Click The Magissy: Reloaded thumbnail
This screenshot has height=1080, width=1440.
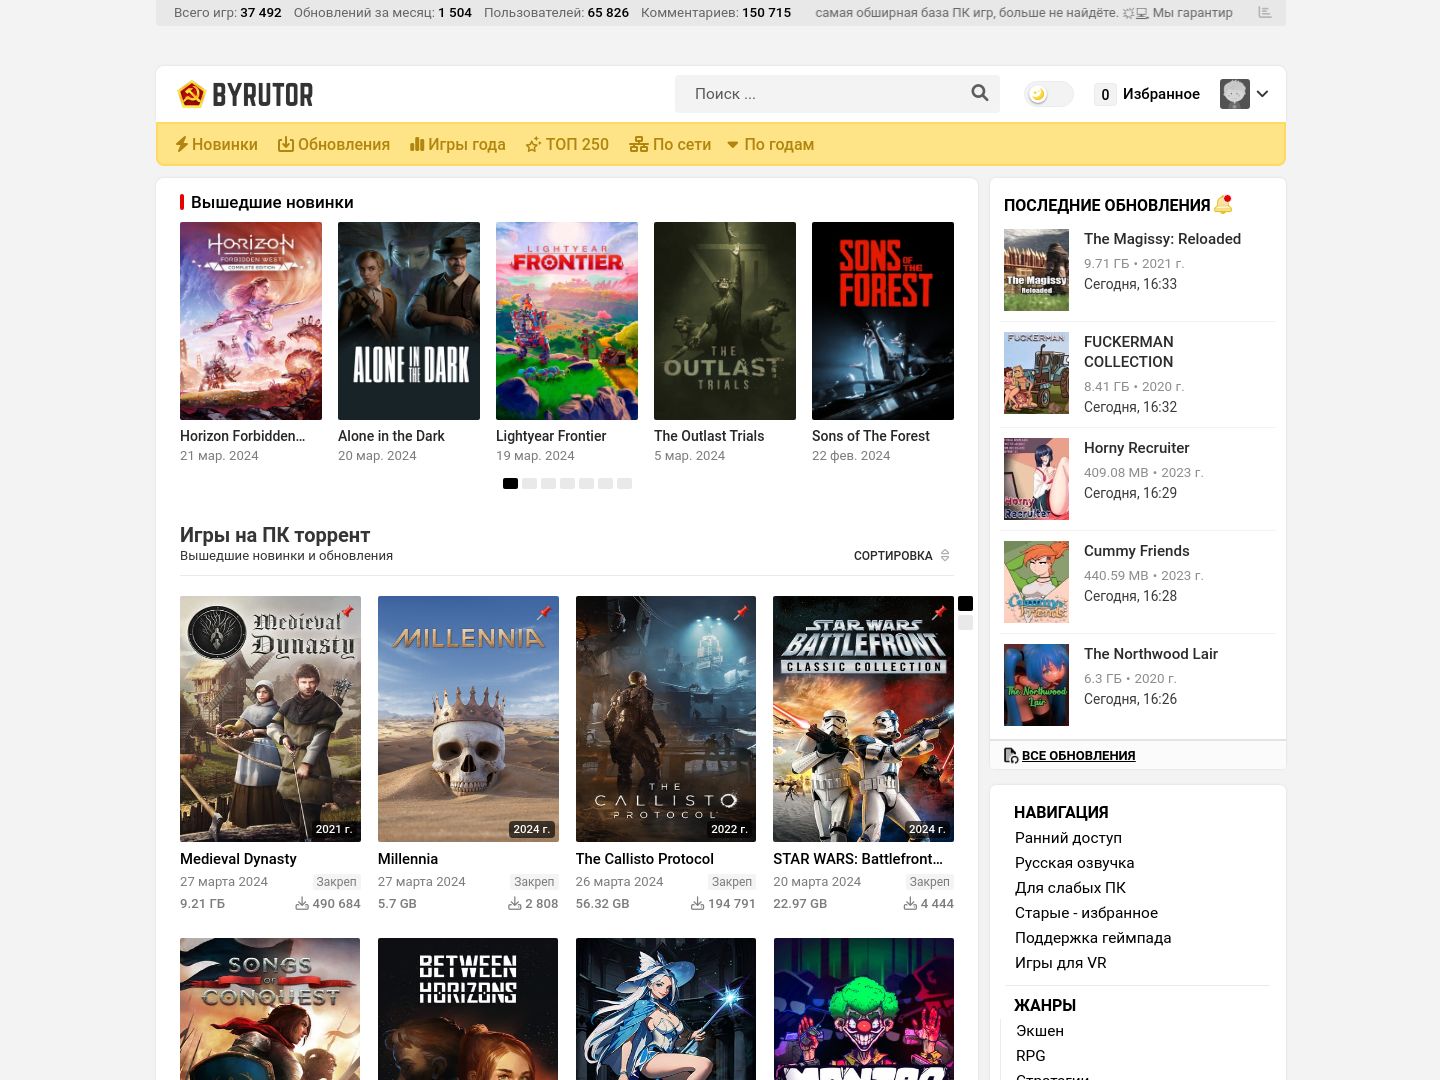(x=1036, y=270)
